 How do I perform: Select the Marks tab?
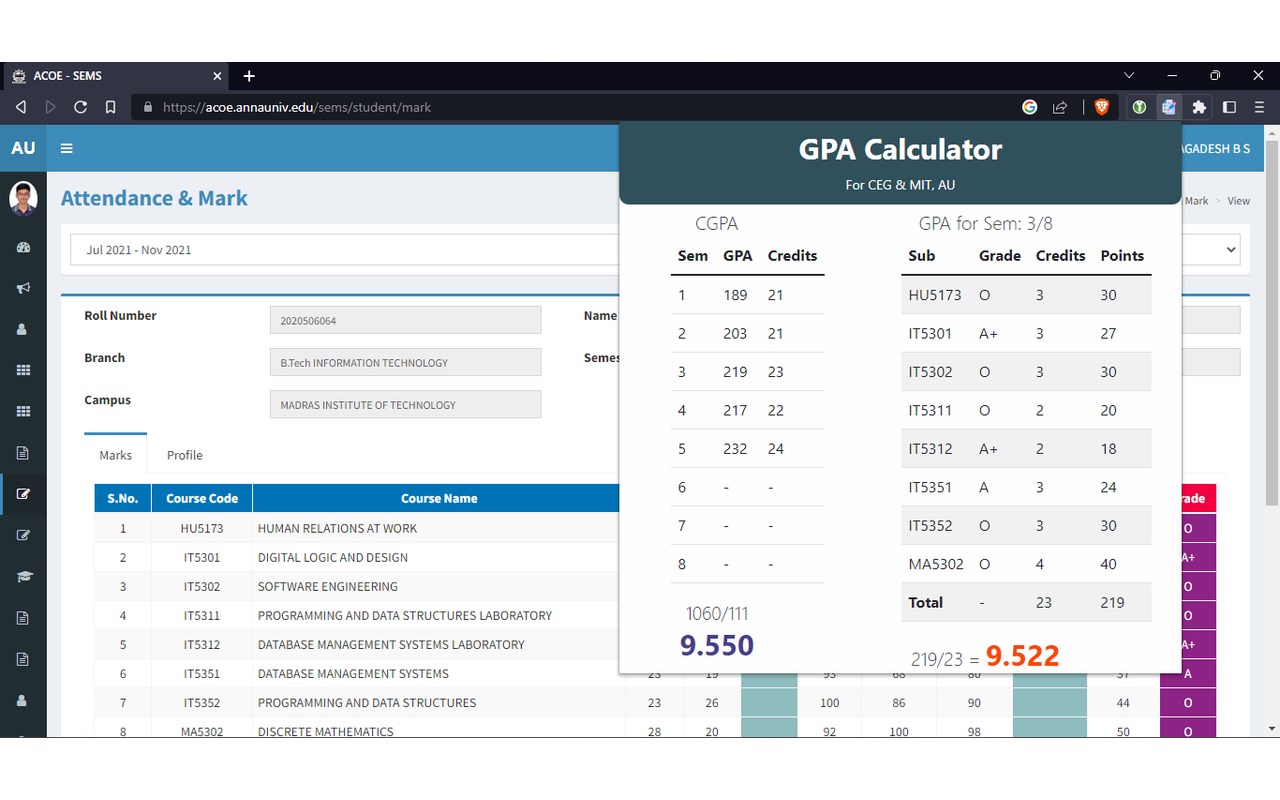click(115, 455)
